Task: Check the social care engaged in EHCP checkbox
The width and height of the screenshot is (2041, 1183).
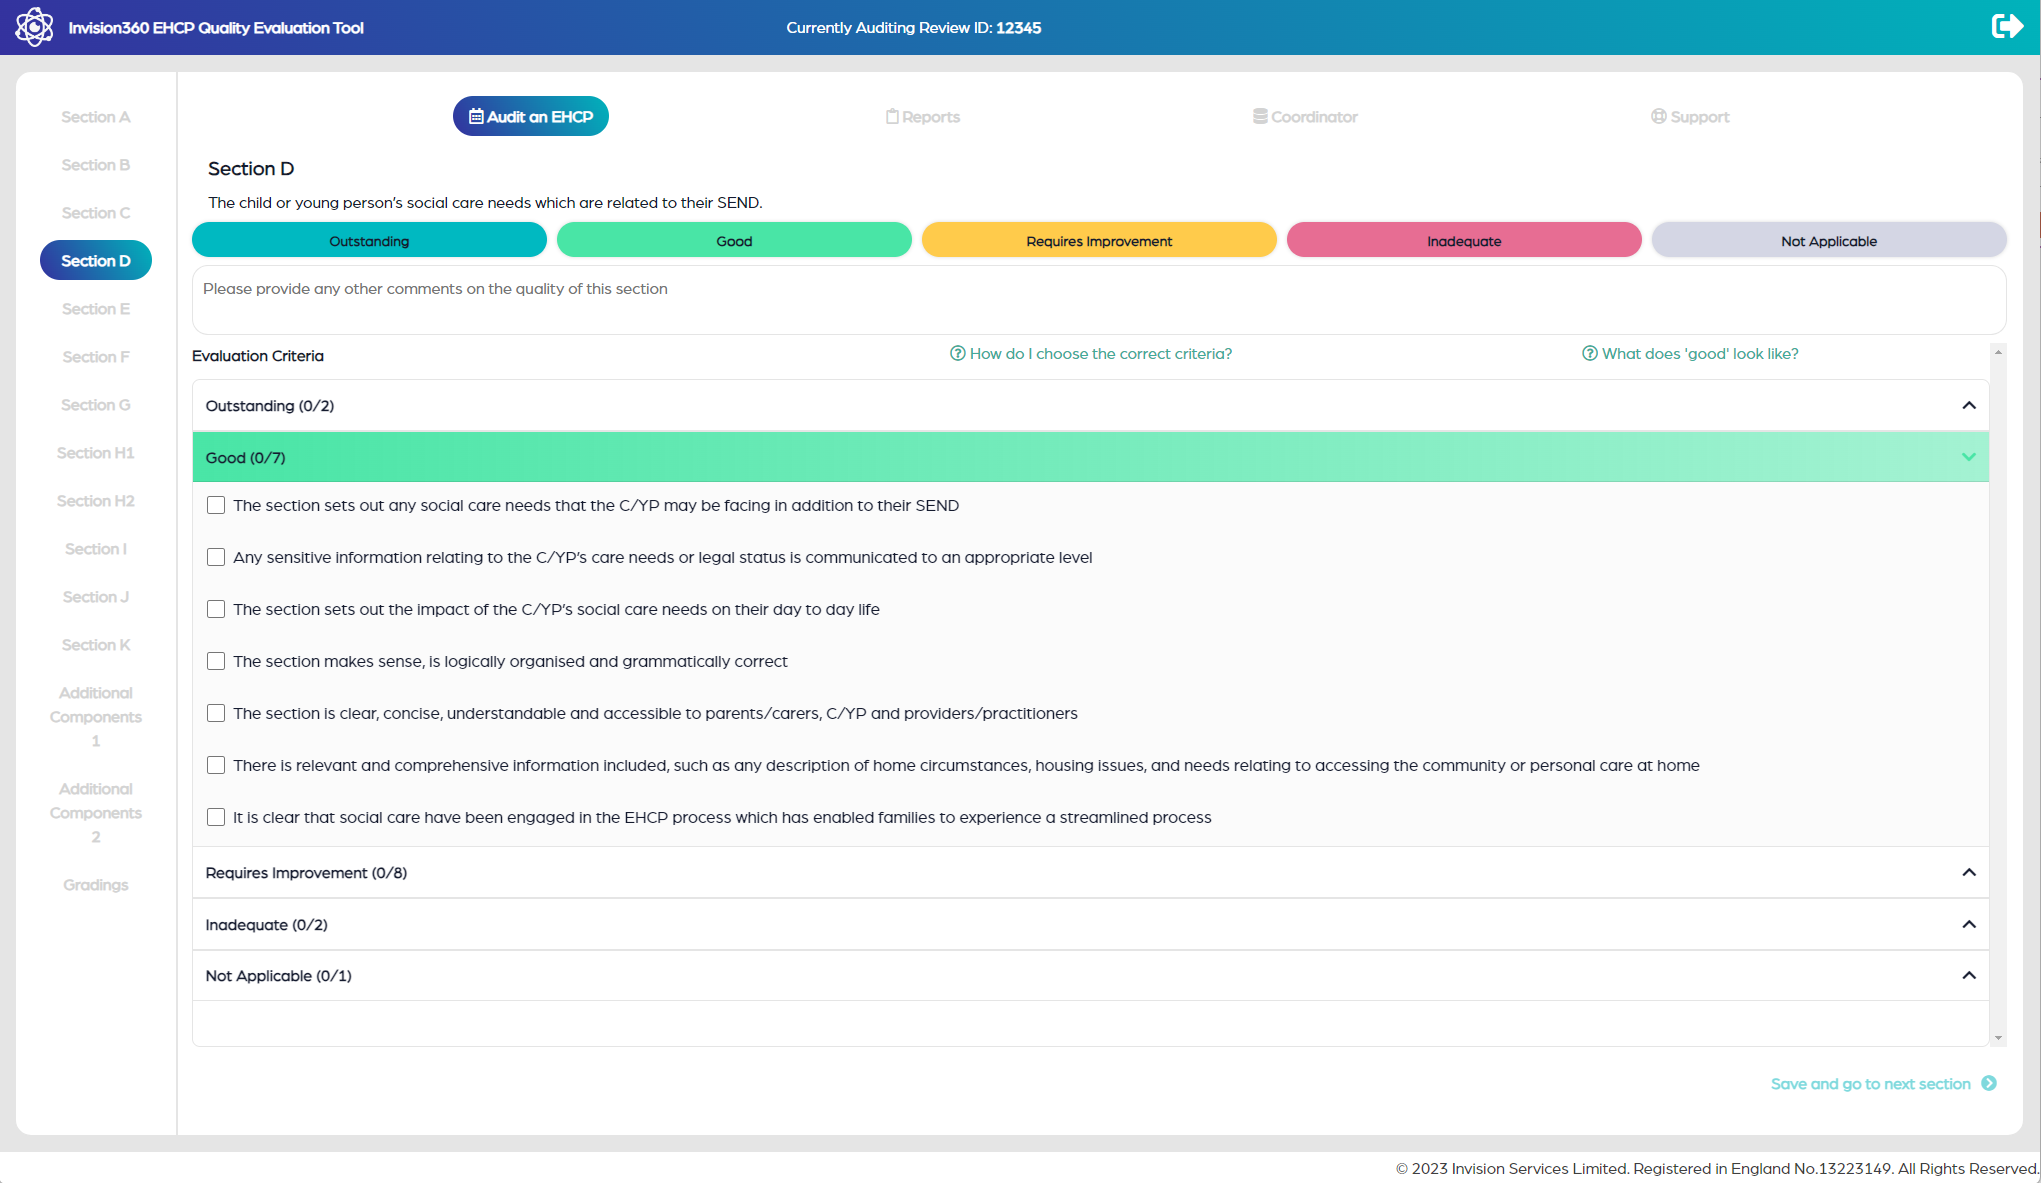Action: [216, 817]
